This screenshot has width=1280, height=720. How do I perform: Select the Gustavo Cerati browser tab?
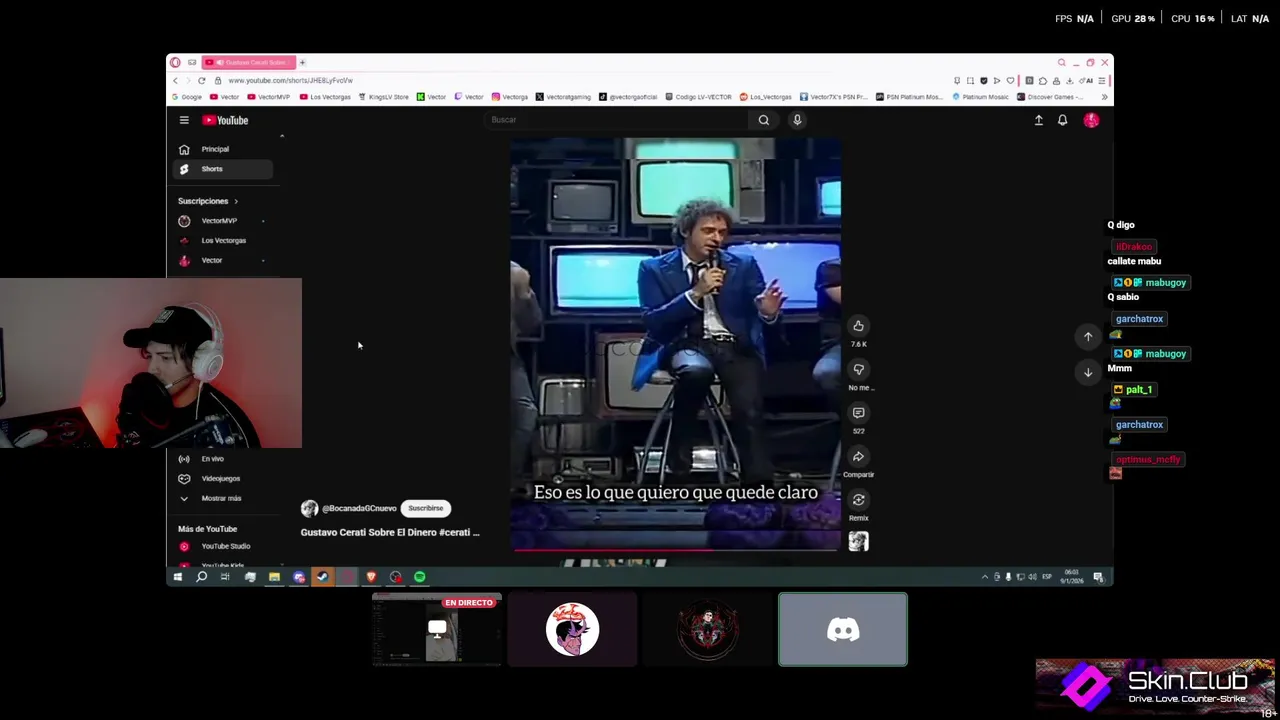point(250,62)
